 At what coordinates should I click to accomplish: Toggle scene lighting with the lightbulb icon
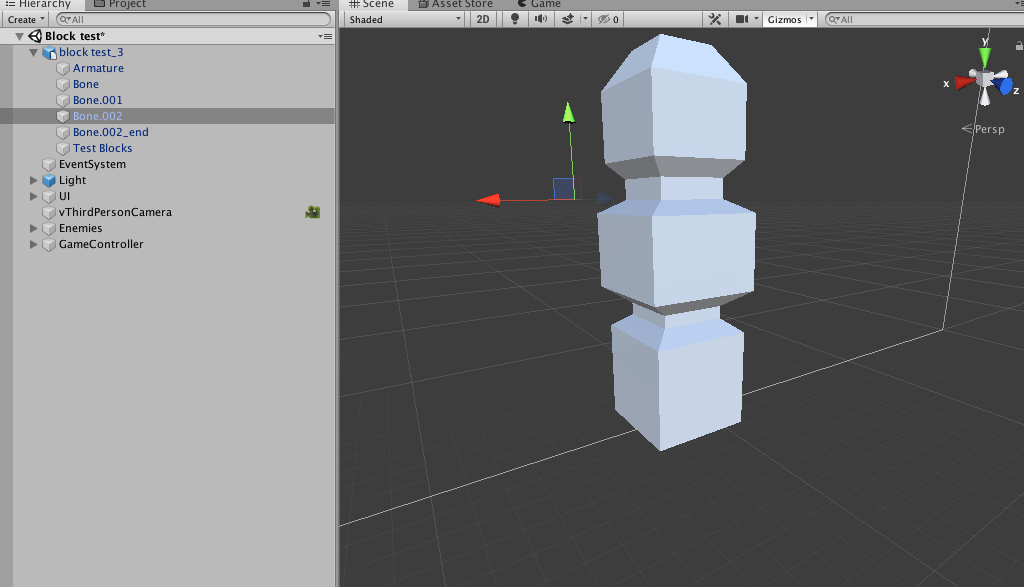tap(515, 19)
